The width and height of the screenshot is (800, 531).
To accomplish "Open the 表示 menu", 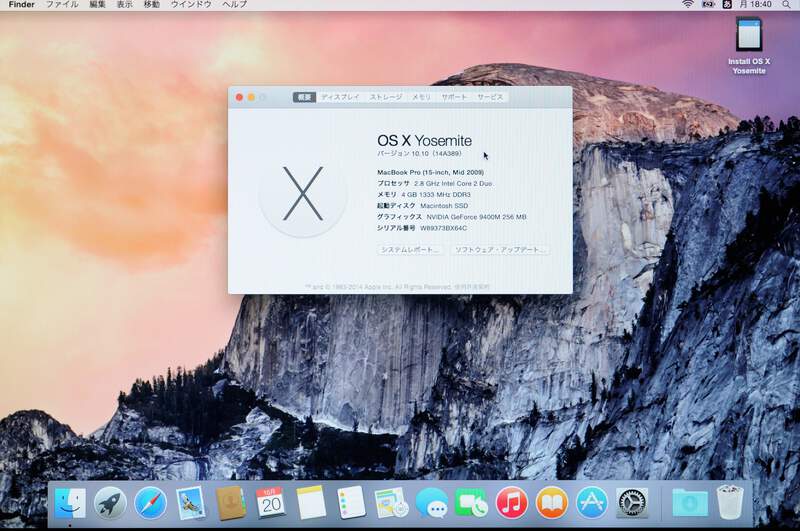I will click(124, 4).
